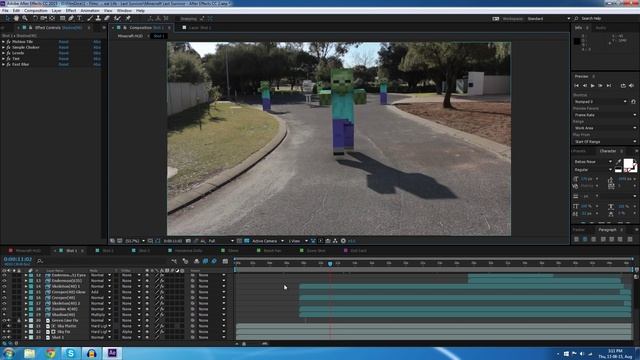Open the Graph Editor in timeline
The width and height of the screenshot is (640, 360).
225,261
